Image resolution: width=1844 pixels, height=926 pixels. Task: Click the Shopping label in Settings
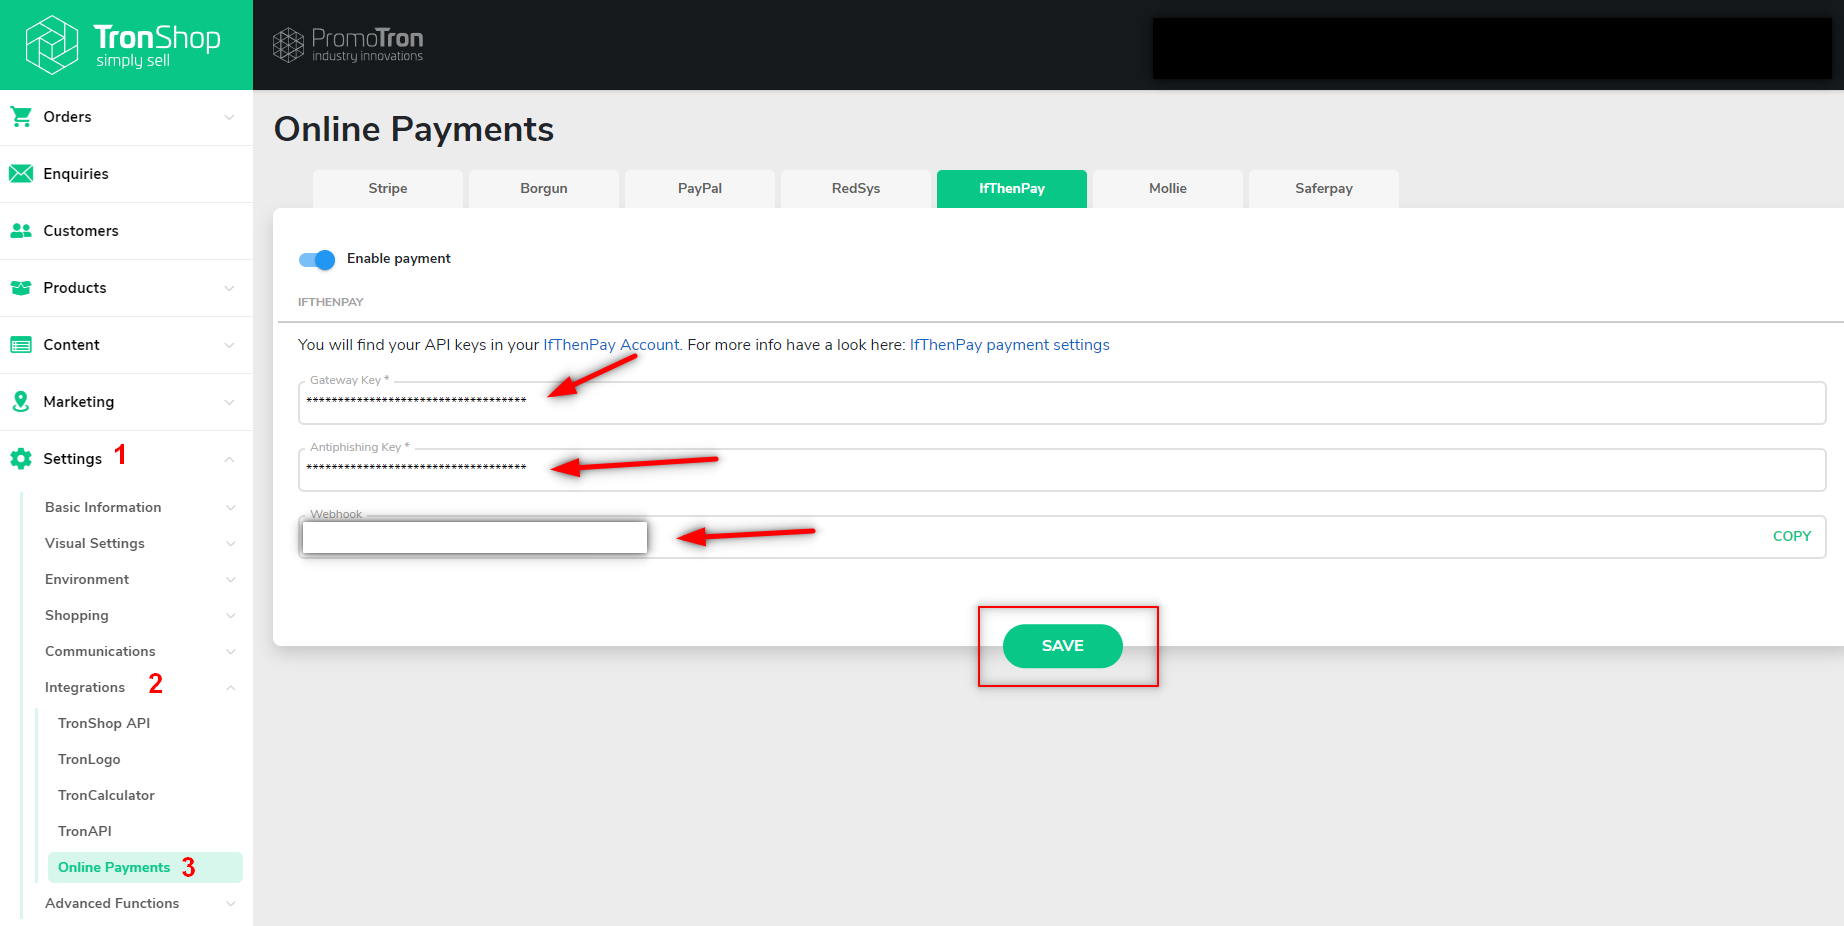pos(77,616)
